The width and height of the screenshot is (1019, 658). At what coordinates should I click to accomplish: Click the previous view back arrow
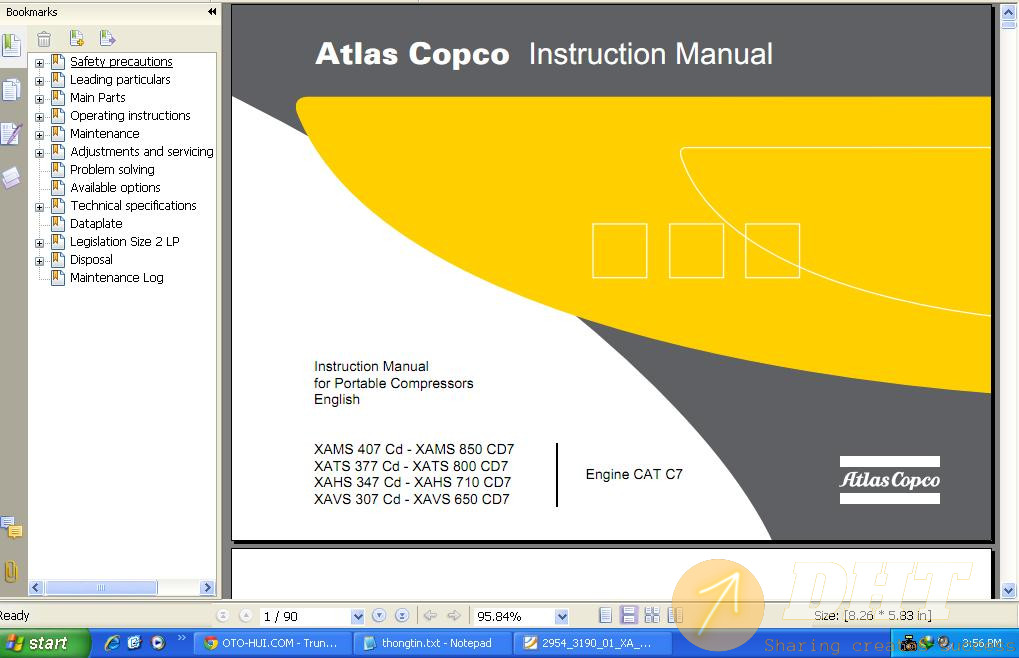click(x=430, y=615)
